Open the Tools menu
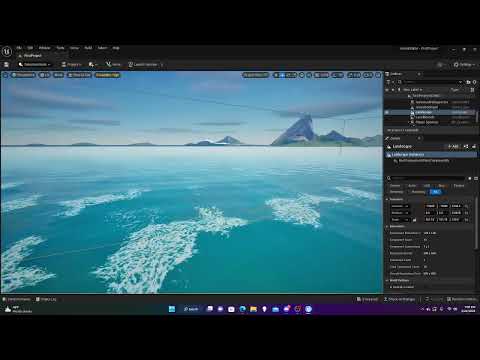Viewport: 480px width, 360px height. tap(60, 48)
